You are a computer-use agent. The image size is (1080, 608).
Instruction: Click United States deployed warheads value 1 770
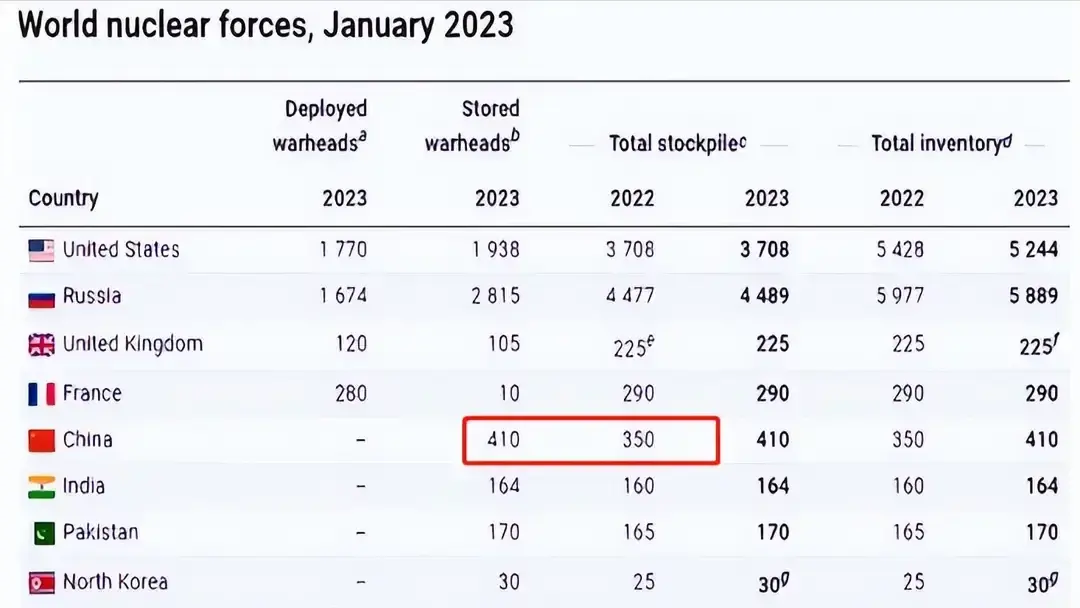pyautogui.click(x=344, y=249)
